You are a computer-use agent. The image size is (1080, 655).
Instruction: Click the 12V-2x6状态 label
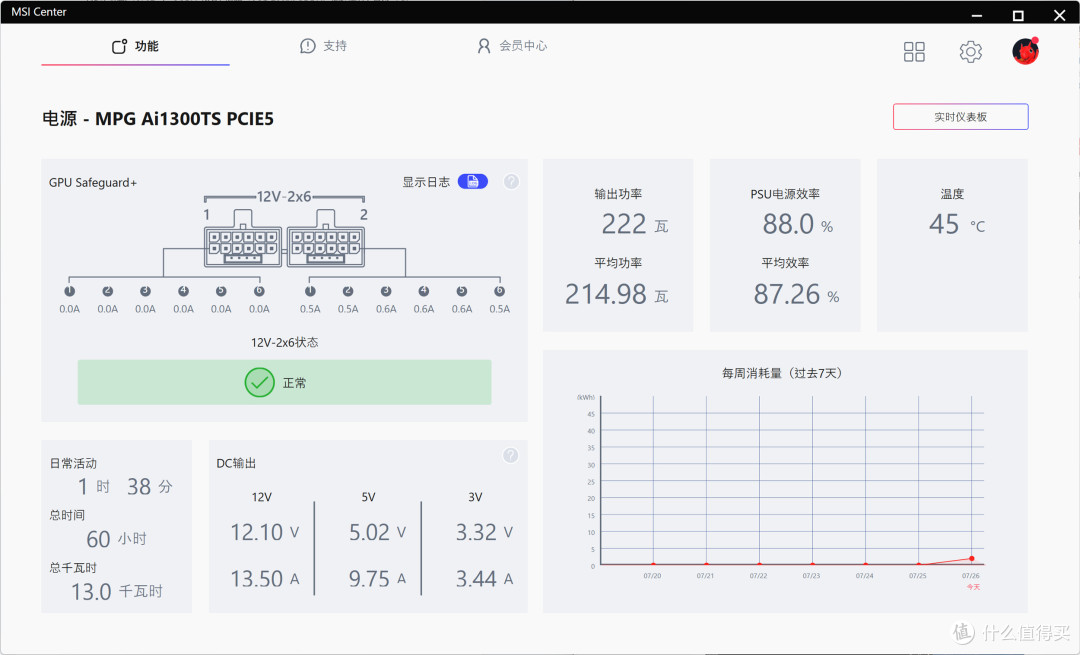click(284, 342)
